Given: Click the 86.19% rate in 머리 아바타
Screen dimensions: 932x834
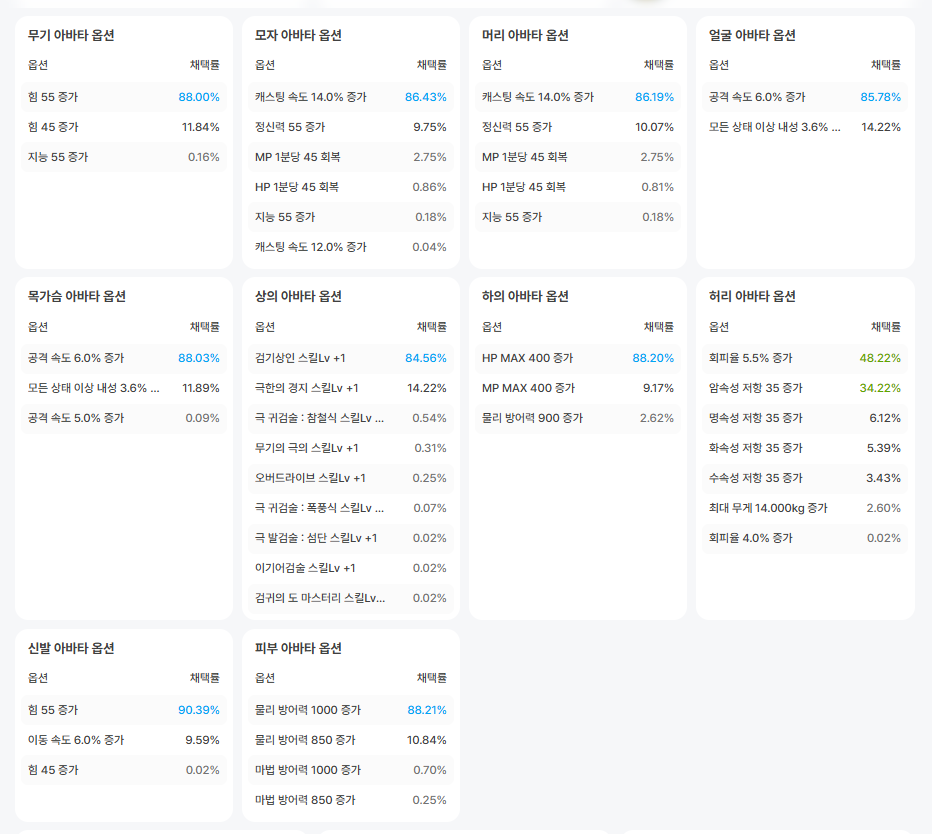Looking at the screenshot, I should click(654, 97).
